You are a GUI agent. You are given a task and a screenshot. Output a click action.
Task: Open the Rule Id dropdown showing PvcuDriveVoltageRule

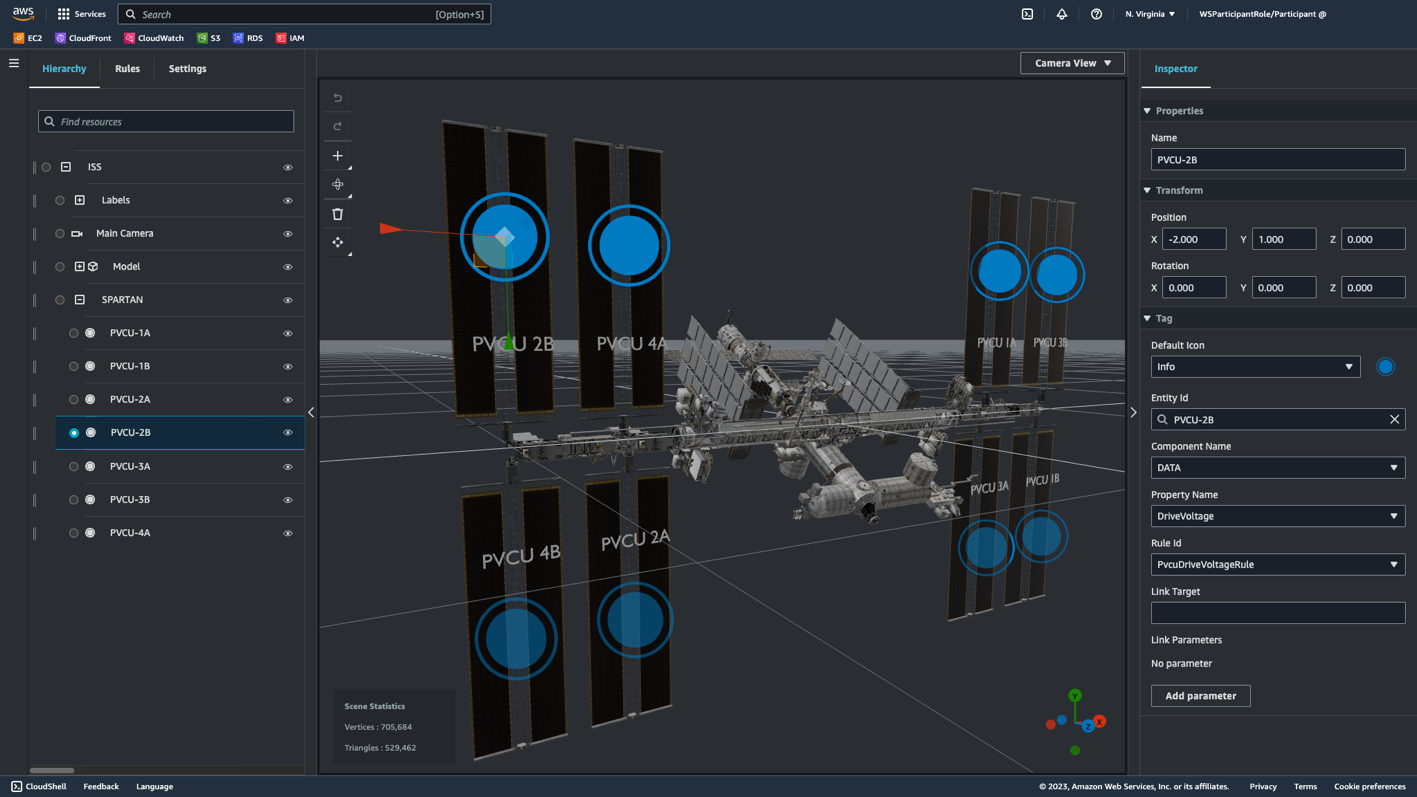point(1277,564)
